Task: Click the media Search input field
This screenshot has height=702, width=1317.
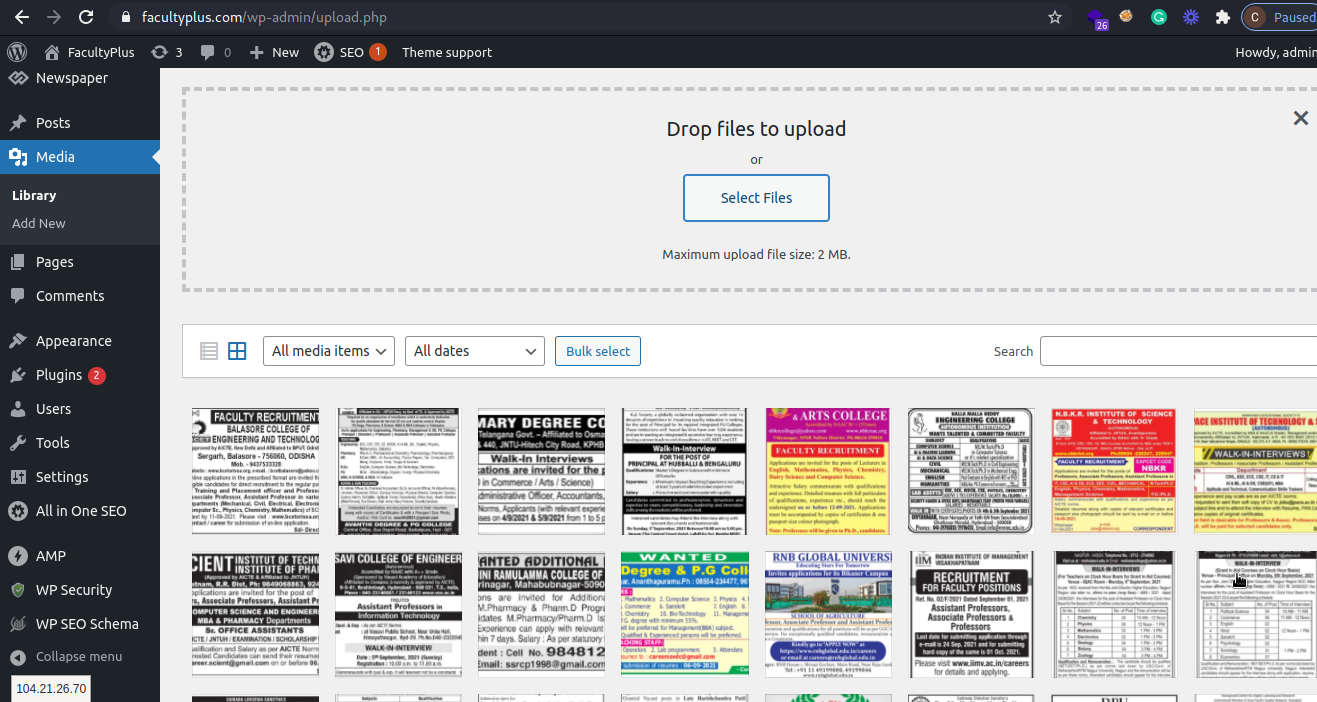Action: pos(1178,351)
